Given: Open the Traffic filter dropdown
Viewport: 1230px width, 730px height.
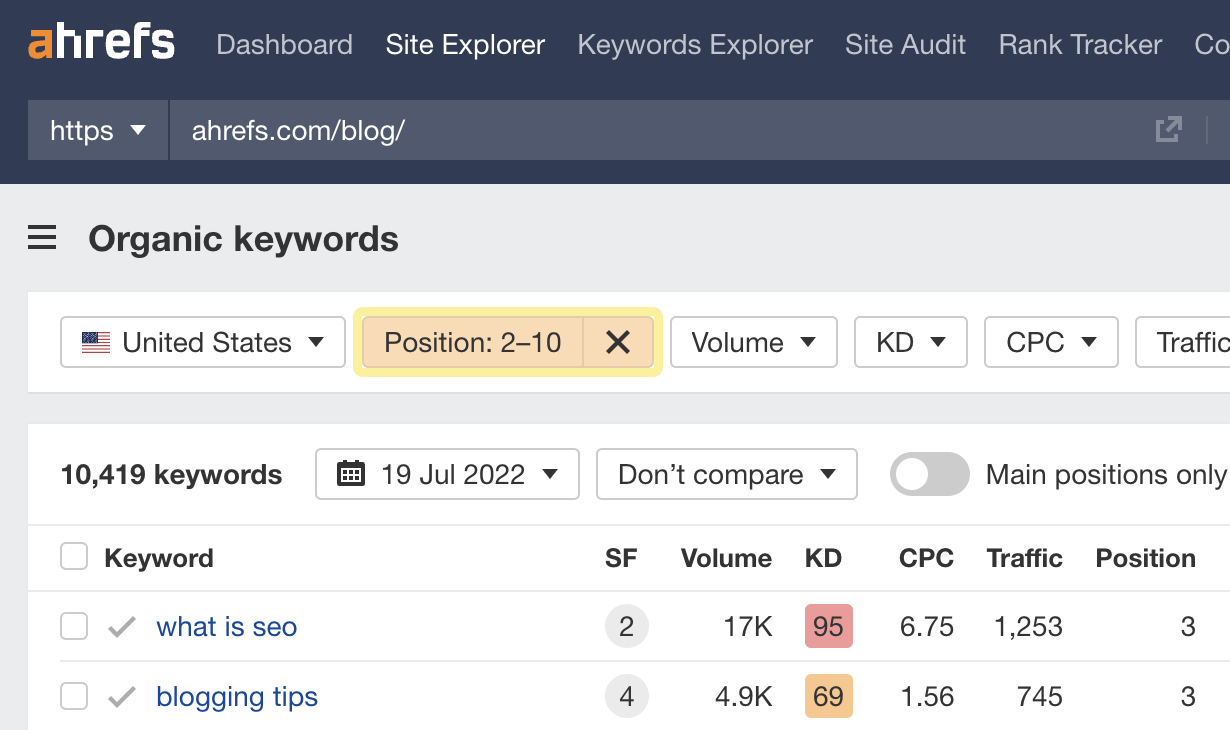Looking at the screenshot, I should 1183,342.
